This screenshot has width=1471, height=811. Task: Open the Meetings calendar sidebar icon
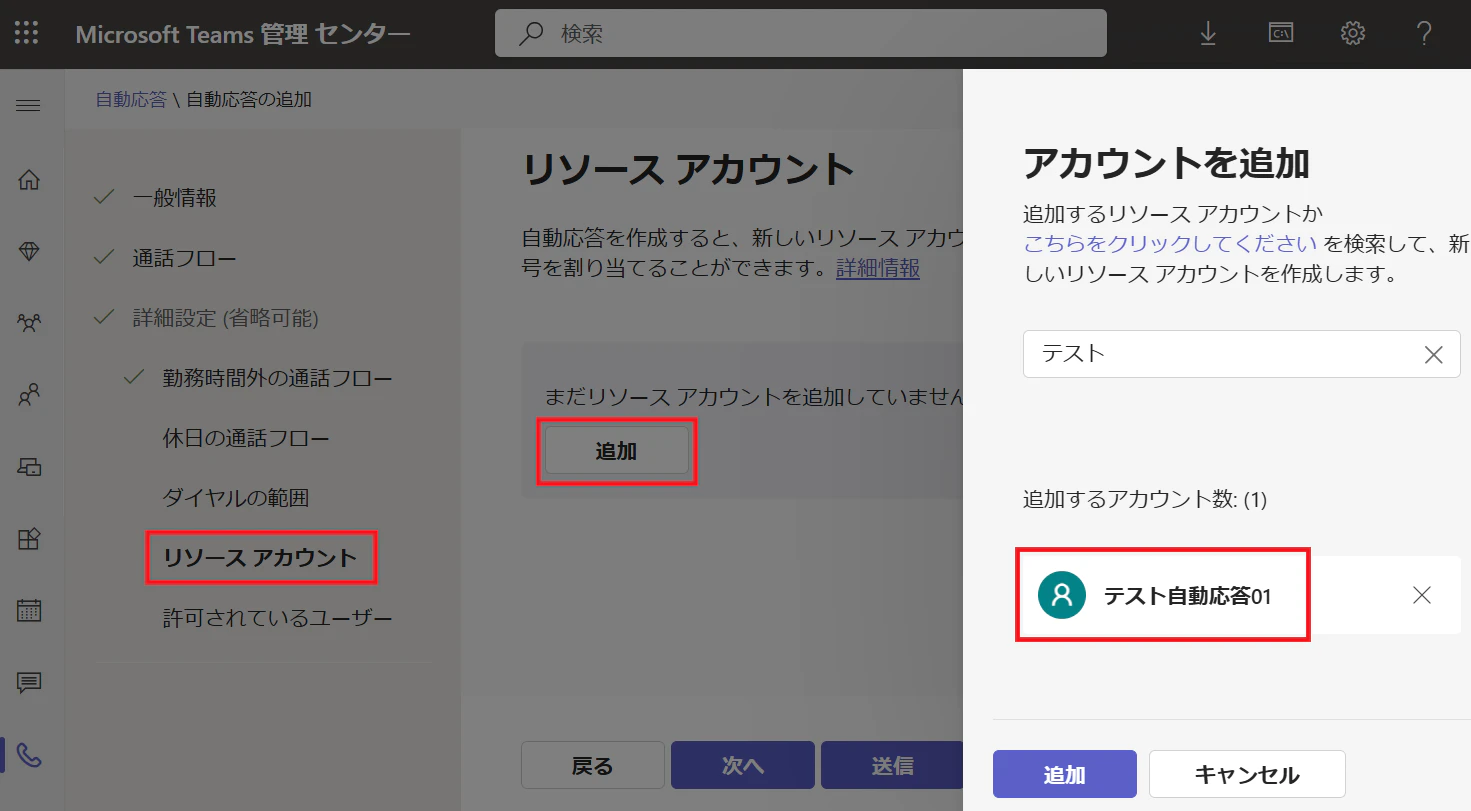pyautogui.click(x=29, y=611)
